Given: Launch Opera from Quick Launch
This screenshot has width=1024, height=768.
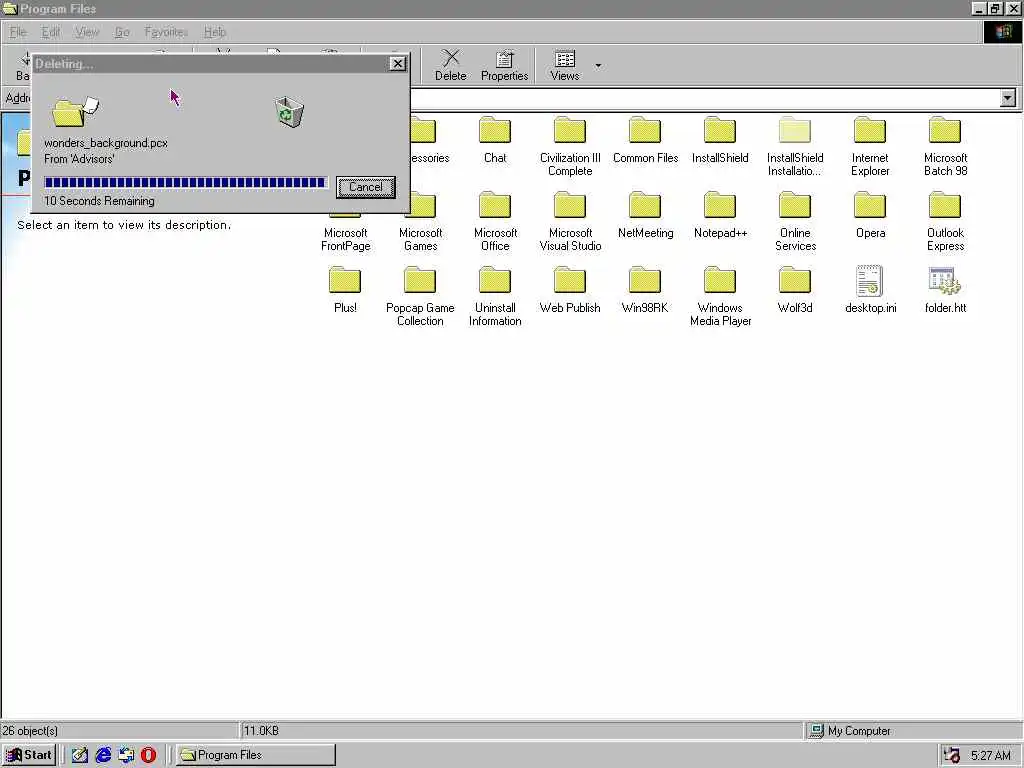Looking at the screenshot, I should pyautogui.click(x=149, y=755).
